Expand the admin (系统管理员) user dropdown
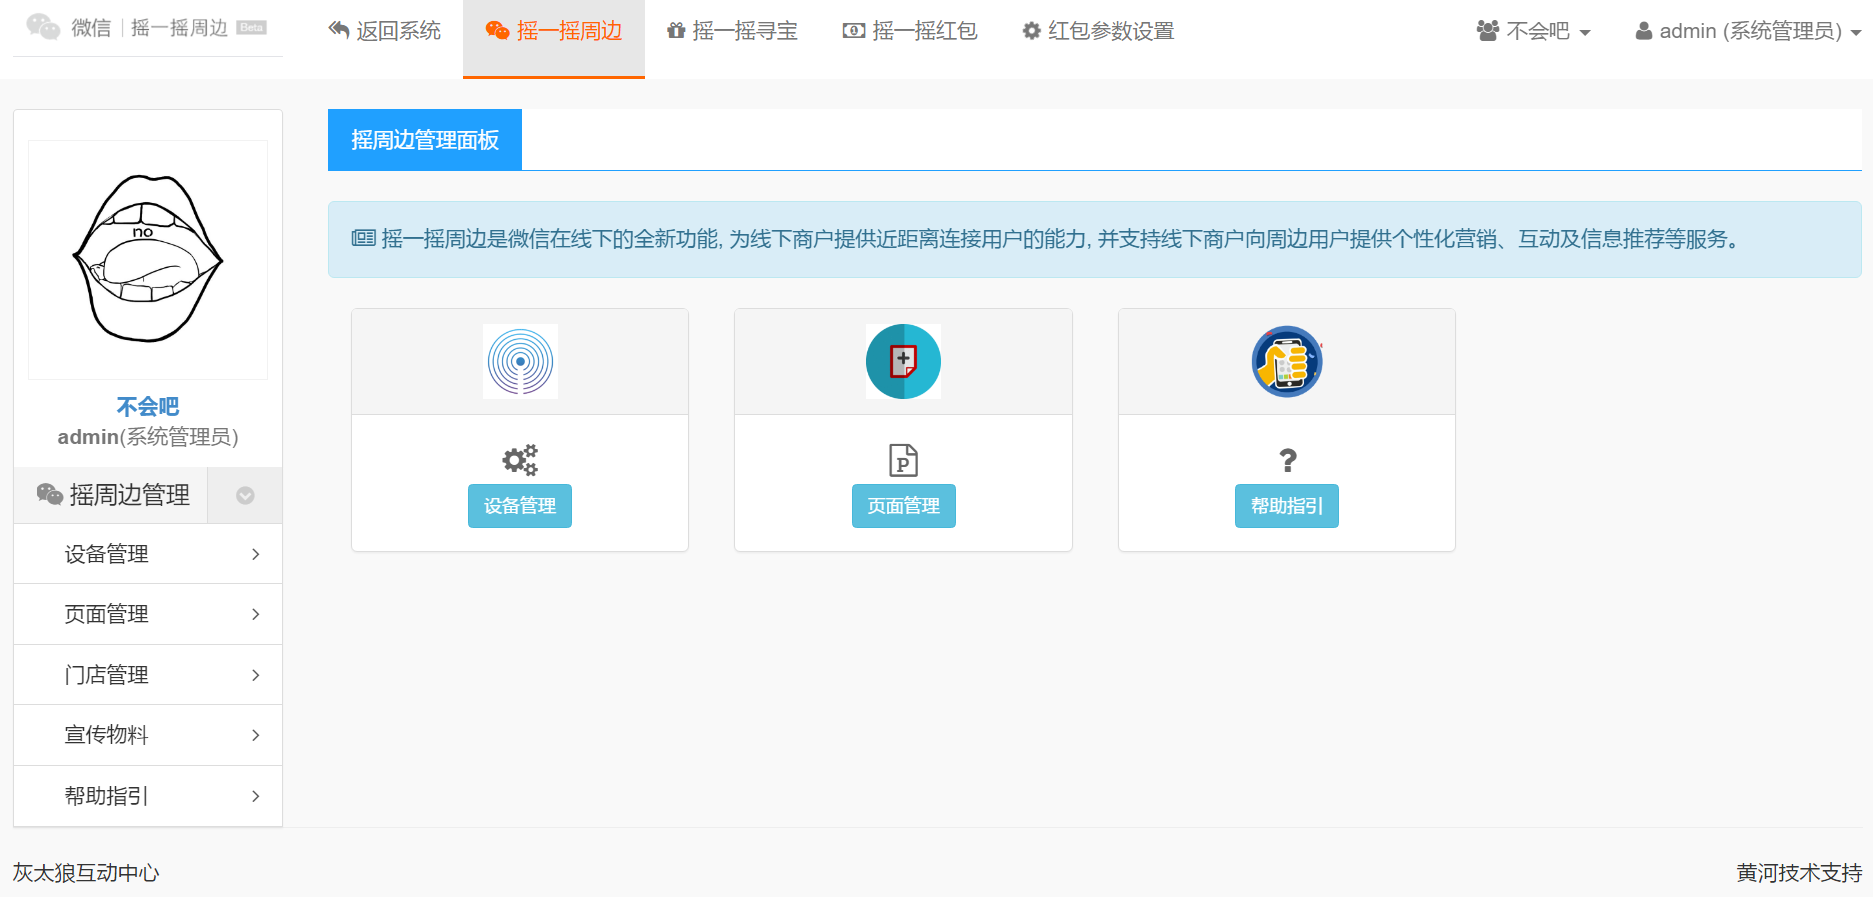Viewport: 1873px width, 897px height. coord(1748,31)
